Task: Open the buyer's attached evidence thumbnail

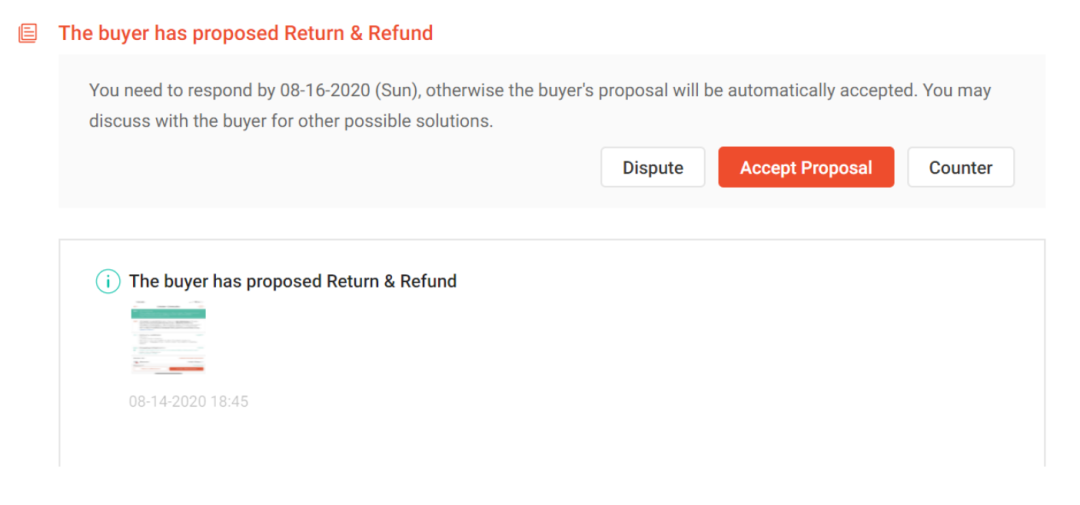Action: click(x=168, y=340)
